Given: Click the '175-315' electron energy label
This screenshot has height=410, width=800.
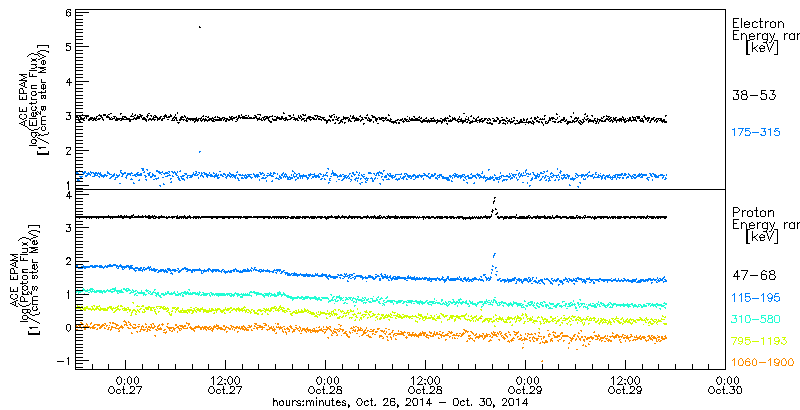Looking at the screenshot, I should click(756, 133).
